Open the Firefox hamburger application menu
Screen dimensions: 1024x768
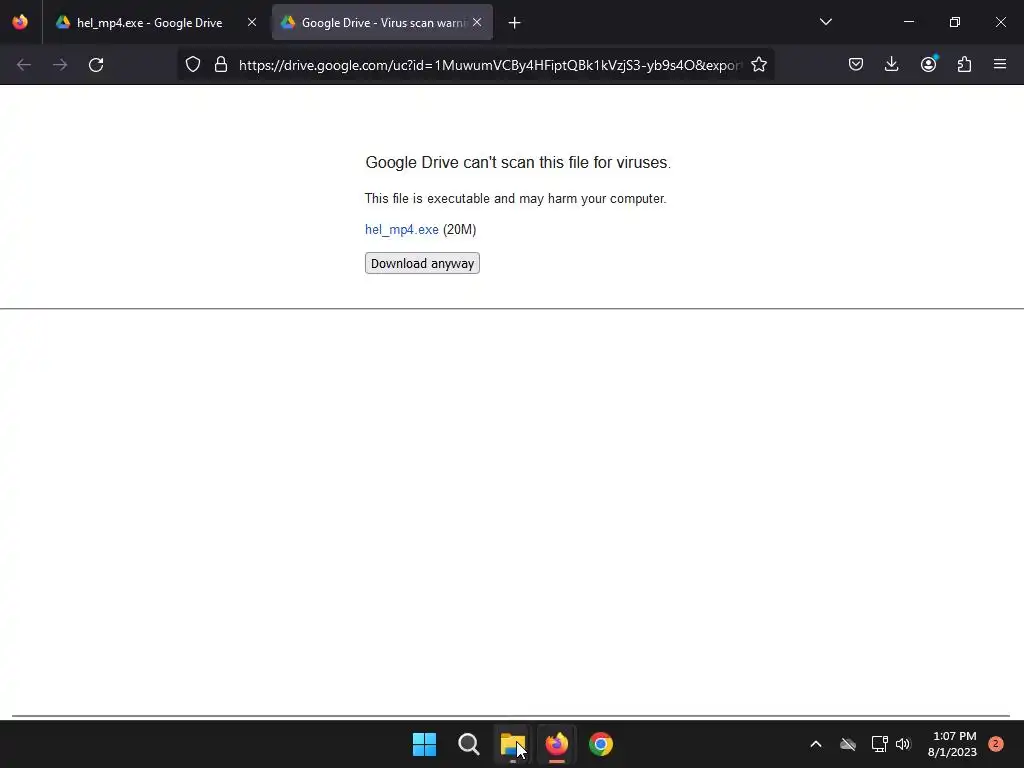(x=1000, y=64)
